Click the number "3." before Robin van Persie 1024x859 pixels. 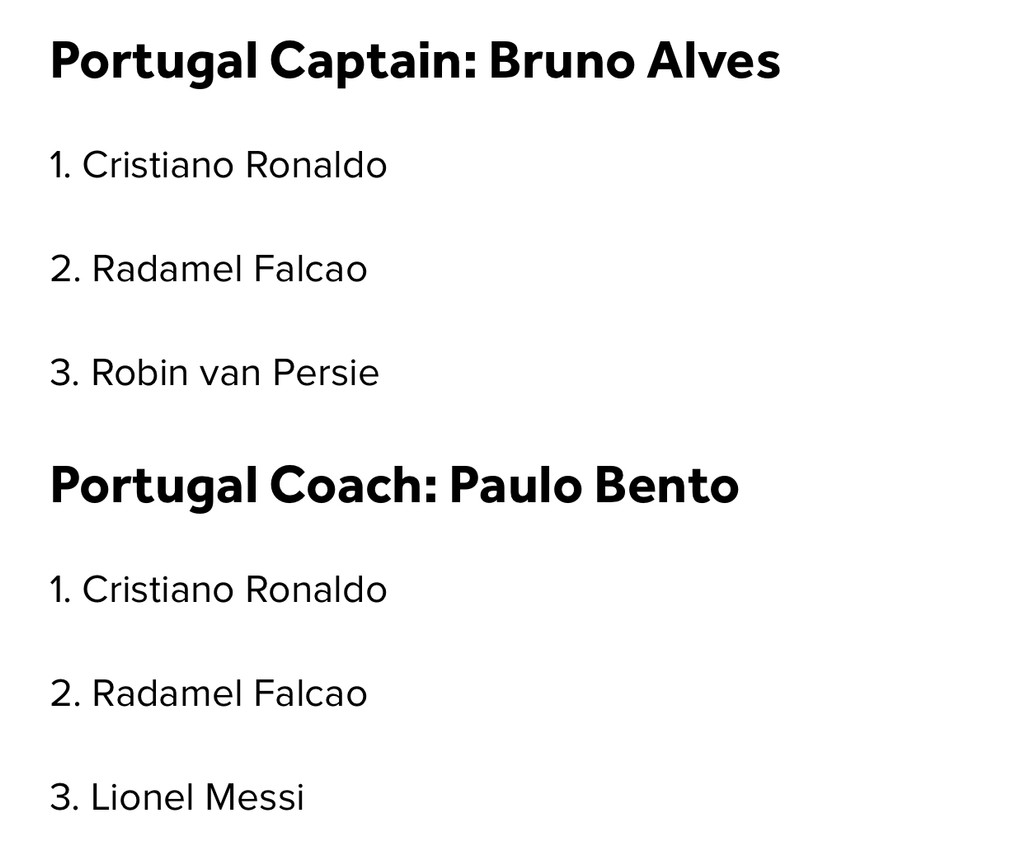(64, 373)
